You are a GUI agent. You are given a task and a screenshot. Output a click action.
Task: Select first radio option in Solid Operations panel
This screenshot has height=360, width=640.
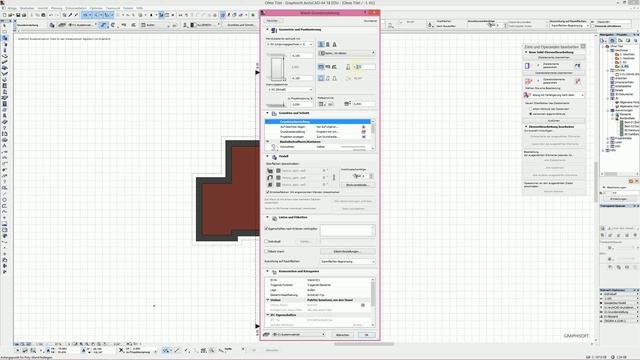point(530,109)
